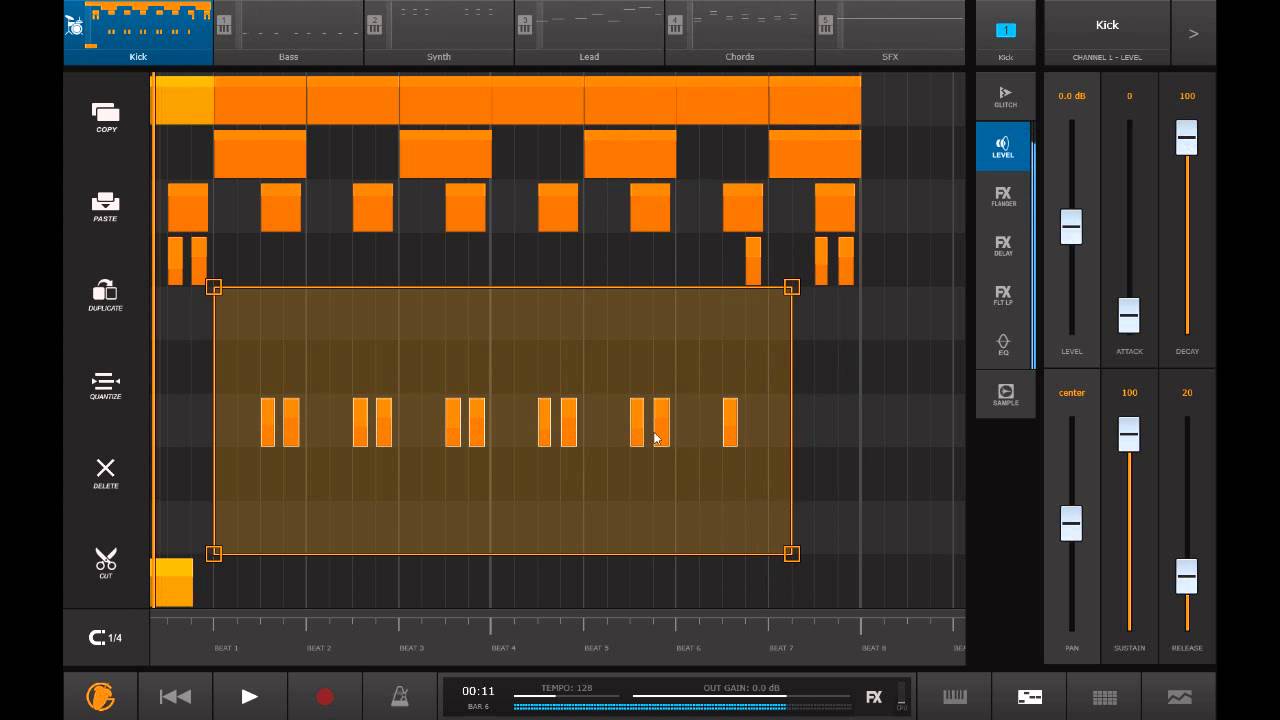The width and height of the screenshot is (1280, 720).
Task: Go to the next channel page arrow
Action: pyautogui.click(x=1193, y=33)
